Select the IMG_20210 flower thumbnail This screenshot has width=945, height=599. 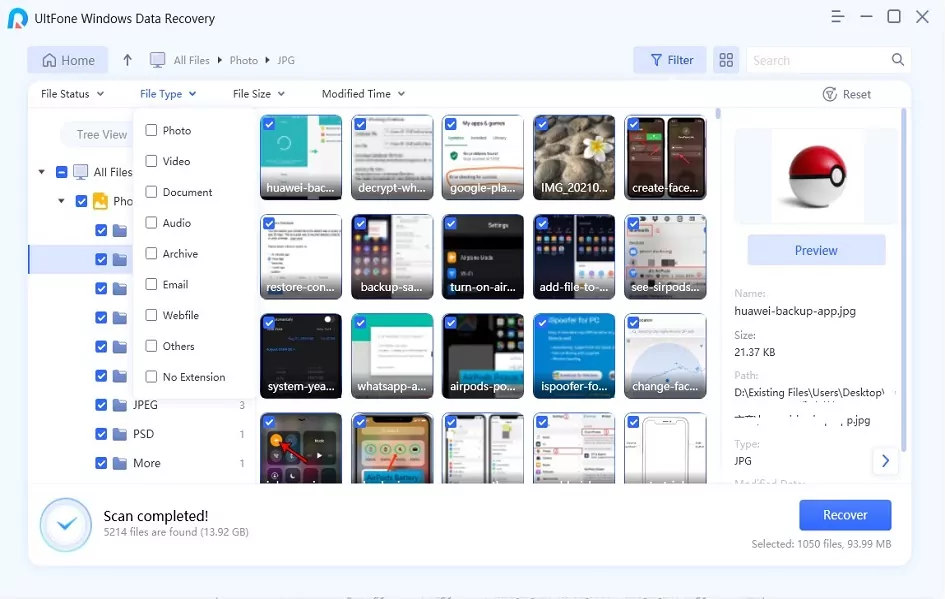point(573,157)
